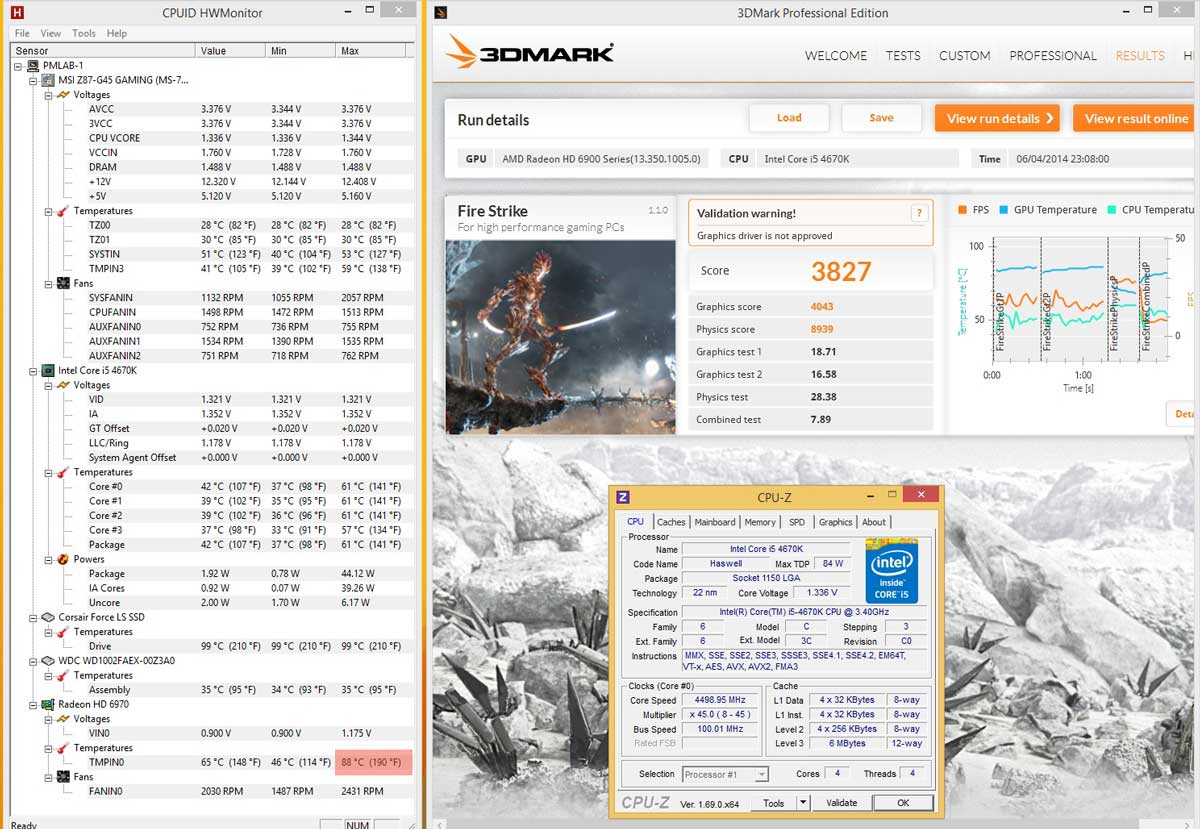Collapse the Intel Core i5 Temperatures group
Image resolution: width=1200 pixels, height=829 pixels.
pyautogui.click(x=48, y=472)
